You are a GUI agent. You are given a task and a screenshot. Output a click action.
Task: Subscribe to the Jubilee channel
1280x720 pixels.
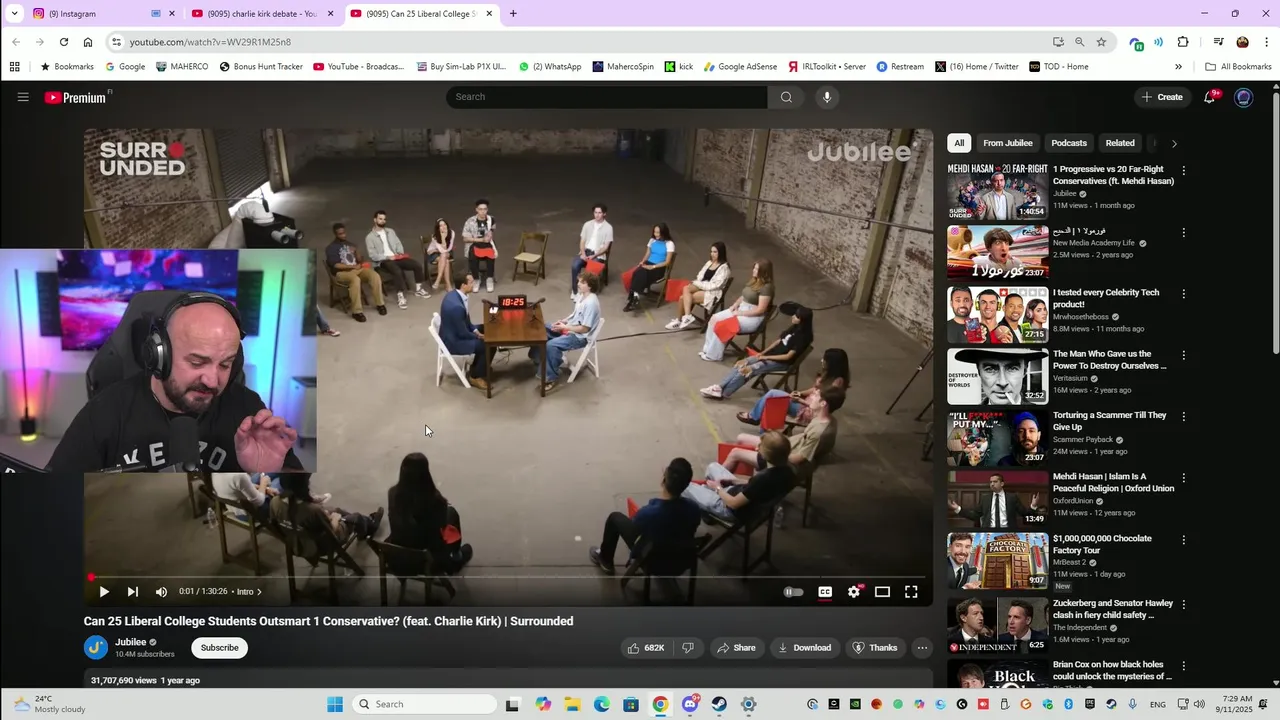(219, 648)
